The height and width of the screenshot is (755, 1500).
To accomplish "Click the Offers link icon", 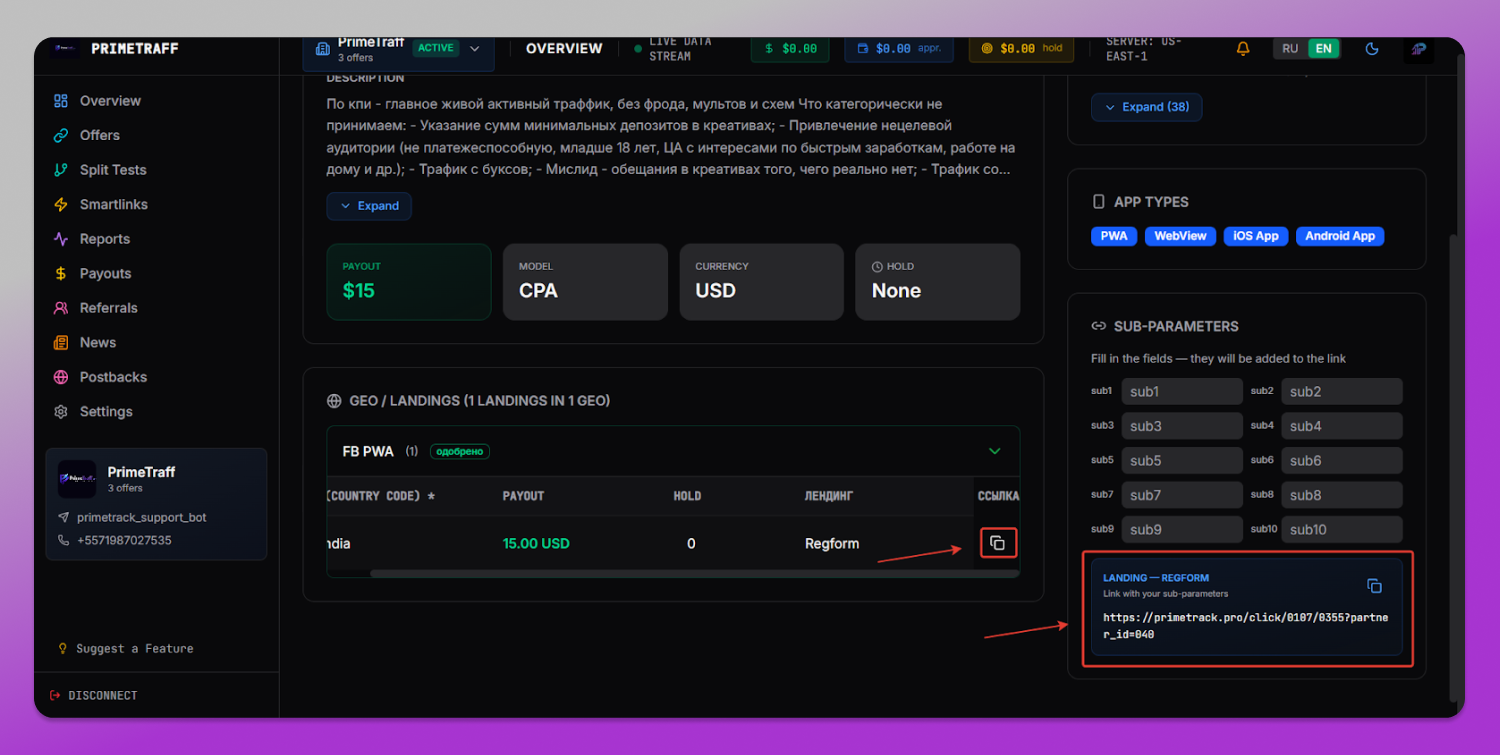I will (61, 135).
